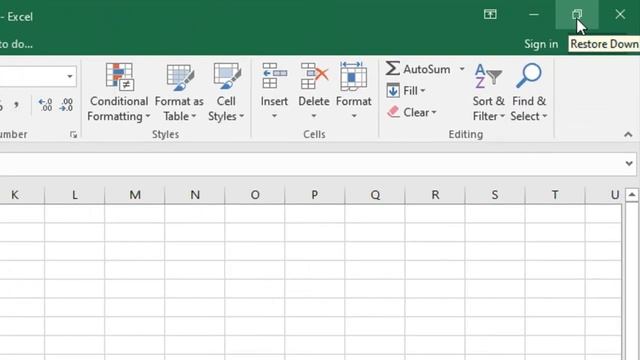Open the Find & Select magnifier menu

pos(529,92)
